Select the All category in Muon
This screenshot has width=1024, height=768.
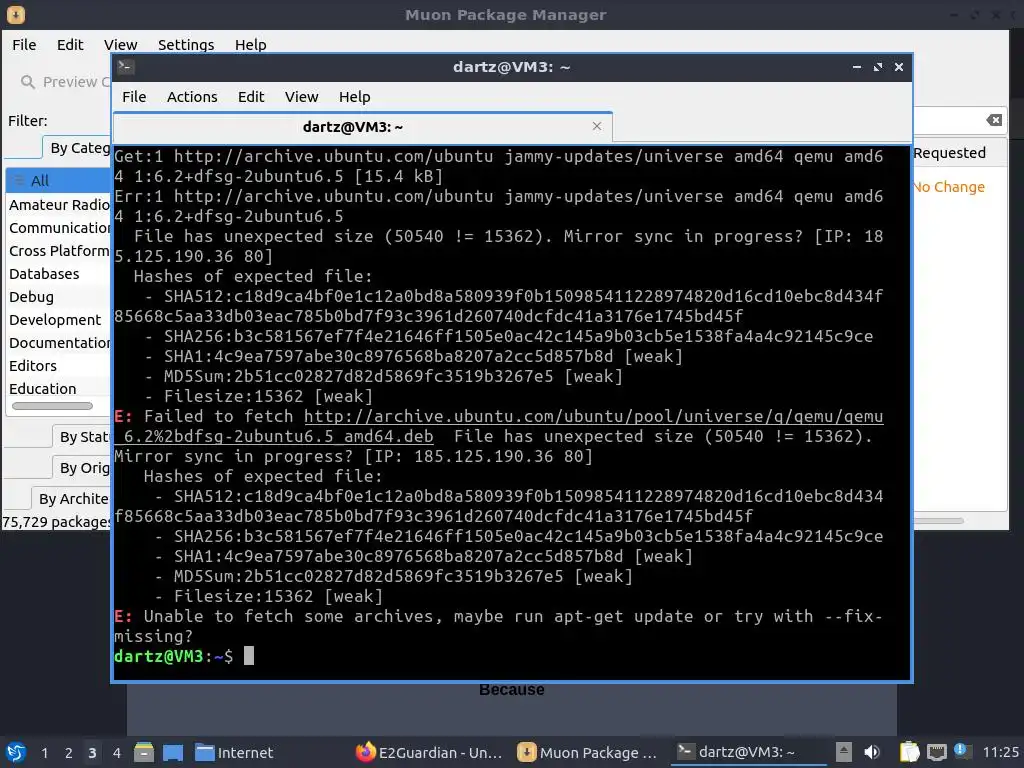click(59, 181)
